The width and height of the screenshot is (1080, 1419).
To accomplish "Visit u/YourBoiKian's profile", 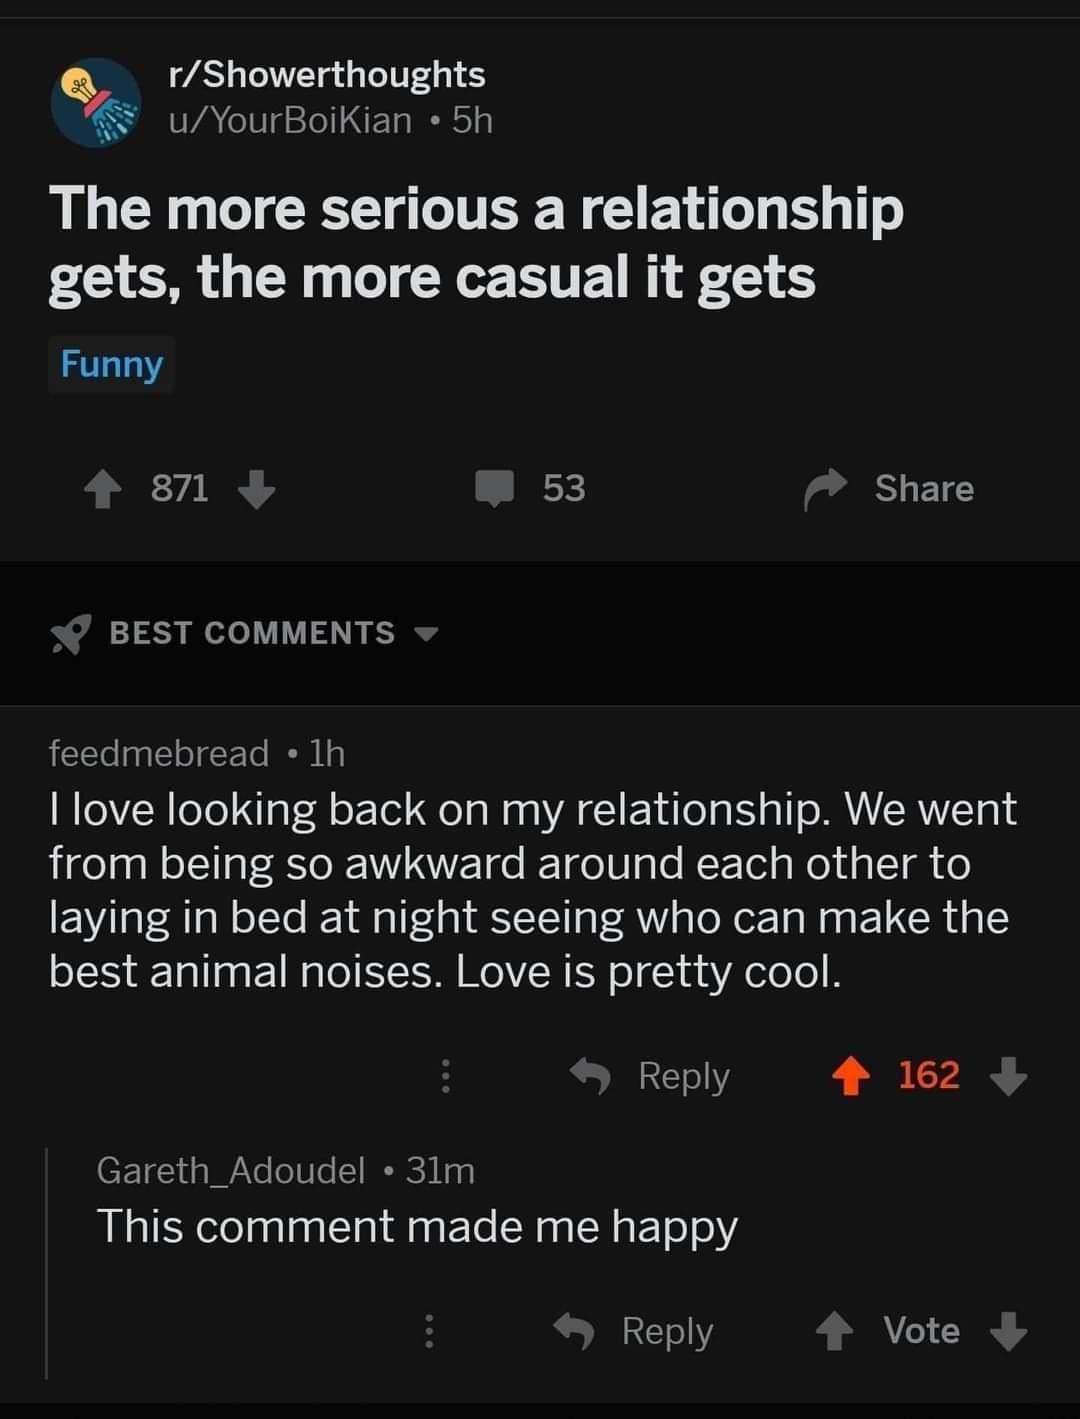I will [x=289, y=121].
